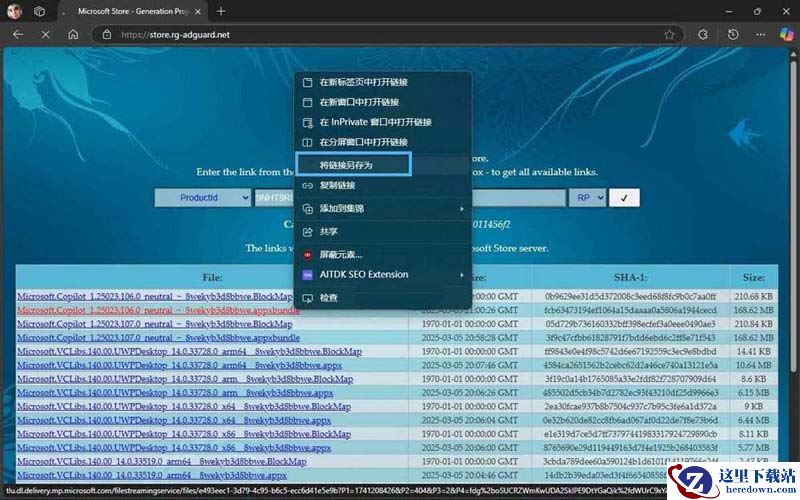800x500 pixels.
Task: Open VCLibs UWPDesktop 14.0.33728.0 x64 appx link
Action: click(x=174, y=420)
